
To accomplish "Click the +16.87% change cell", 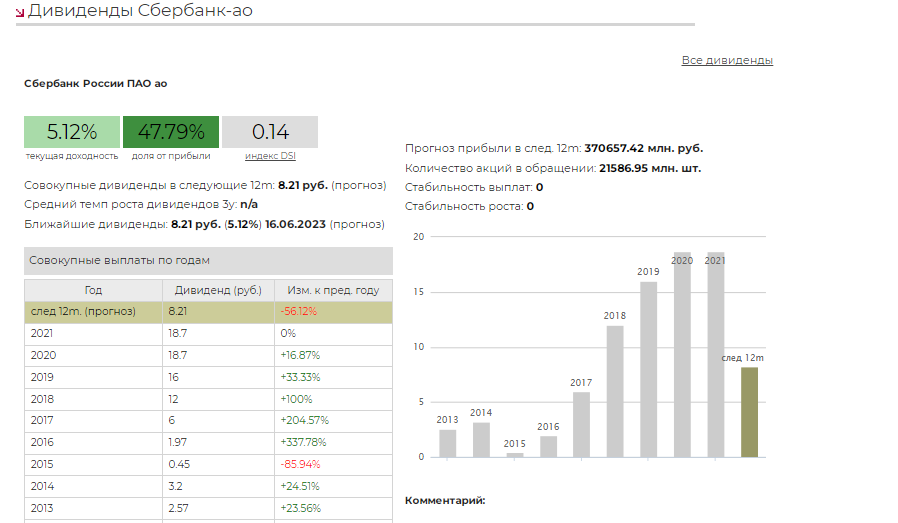I will (x=333, y=355).
